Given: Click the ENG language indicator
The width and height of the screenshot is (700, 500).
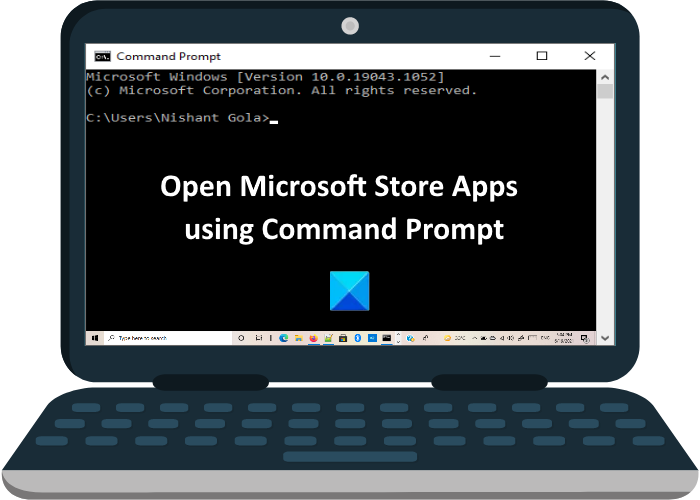Looking at the screenshot, I should [x=545, y=338].
